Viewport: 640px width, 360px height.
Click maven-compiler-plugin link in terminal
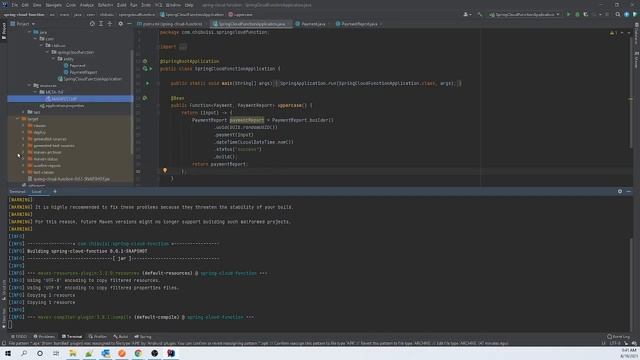(x=84, y=317)
